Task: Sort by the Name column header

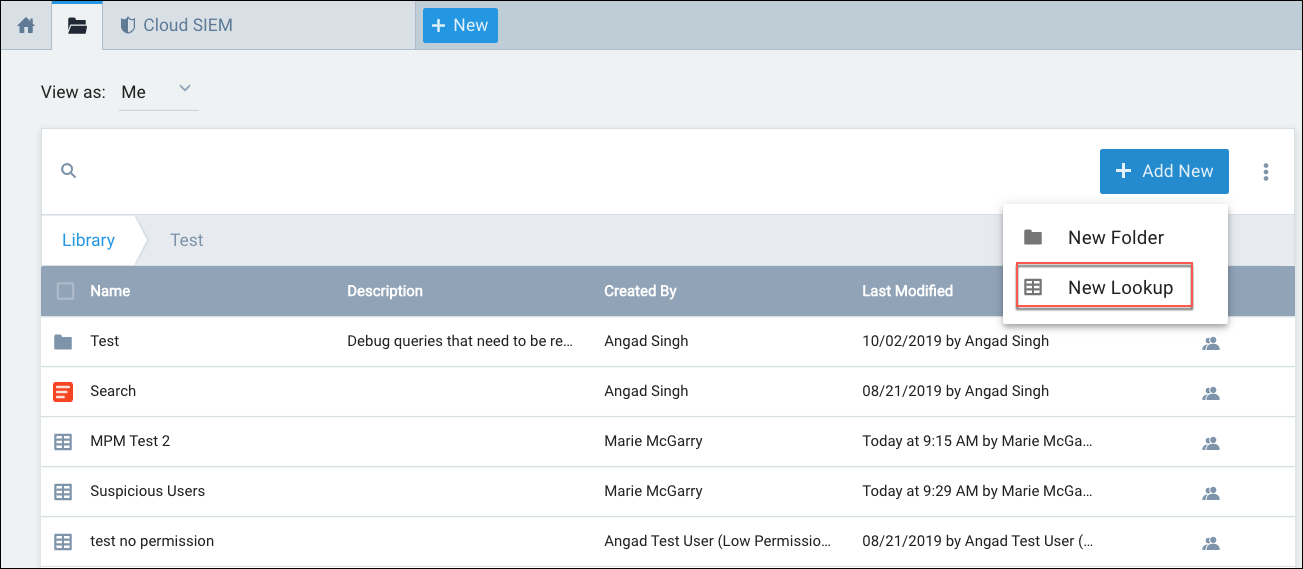Action: pos(110,291)
